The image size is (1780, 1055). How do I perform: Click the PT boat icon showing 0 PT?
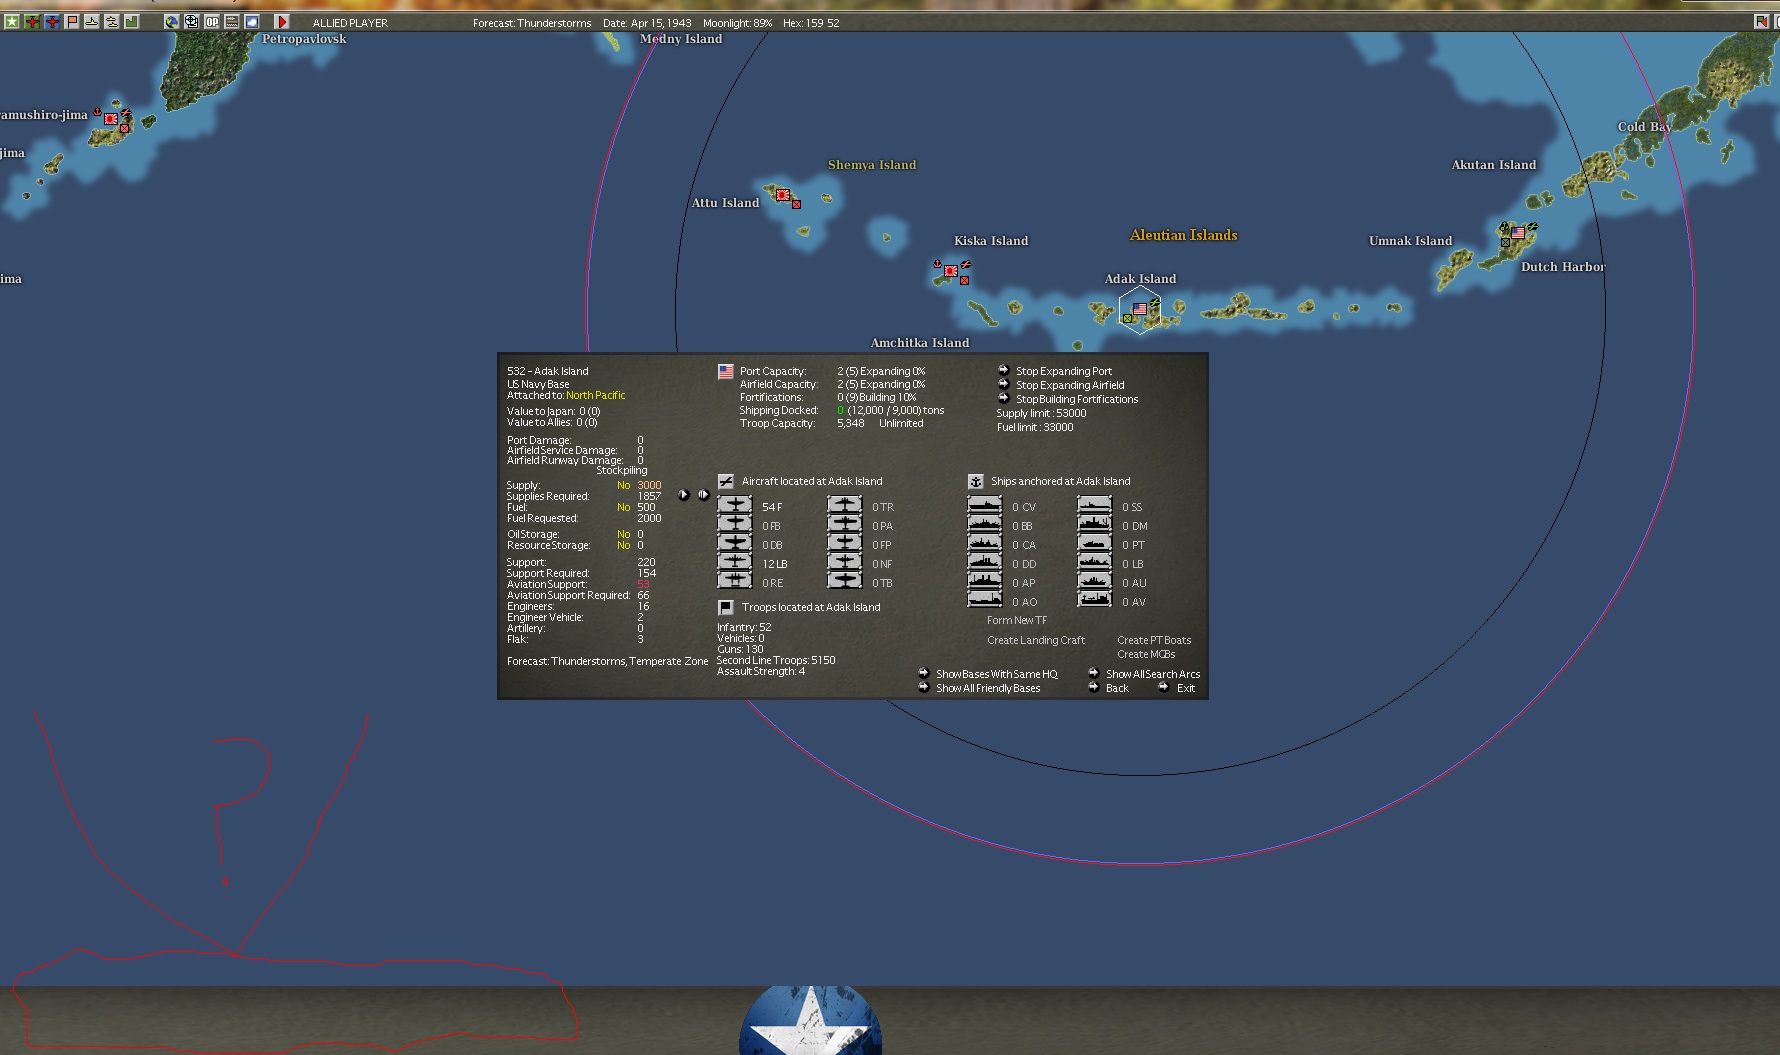(x=1095, y=543)
